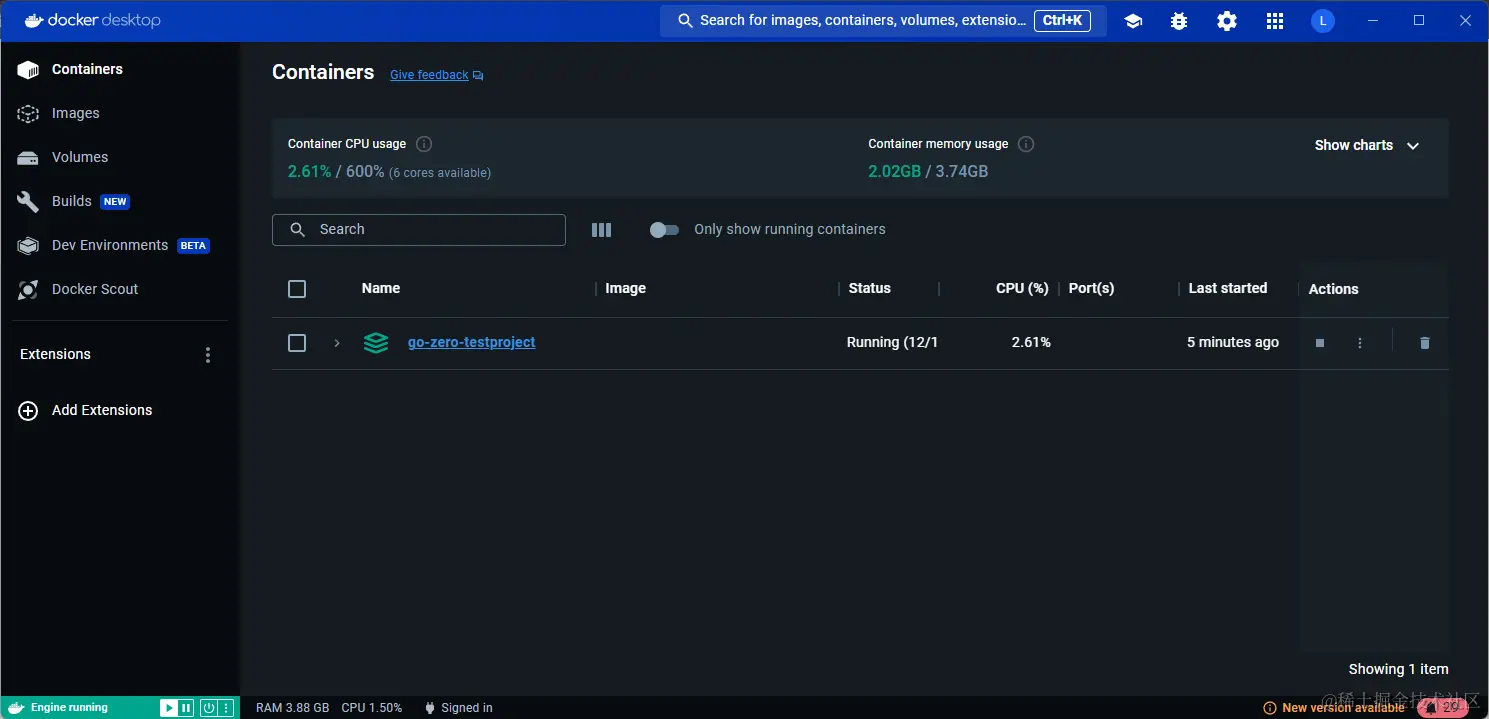Viewport: 1489px width, 719px height.
Task: Open the column visibility icon
Action: point(601,230)
